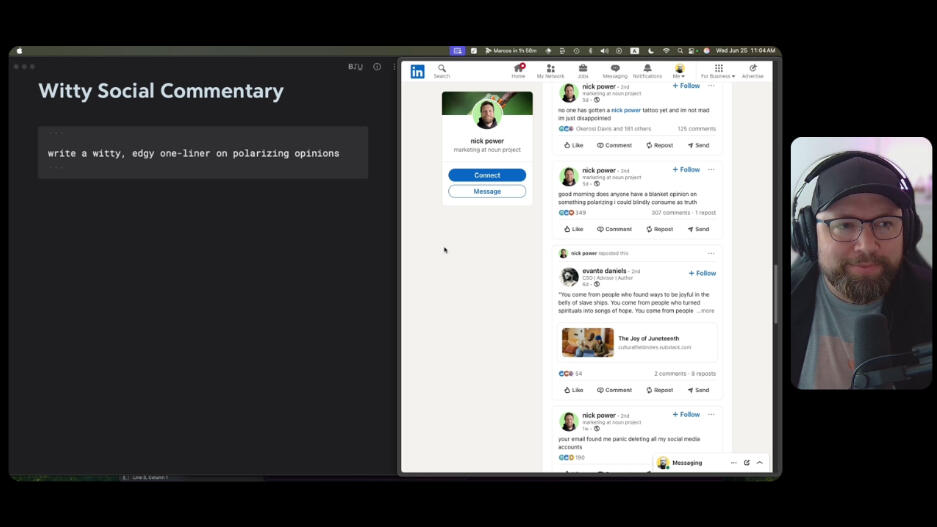
Task: Open My Network in the LinkedIn navbar
Action: [x=550, y=70]
